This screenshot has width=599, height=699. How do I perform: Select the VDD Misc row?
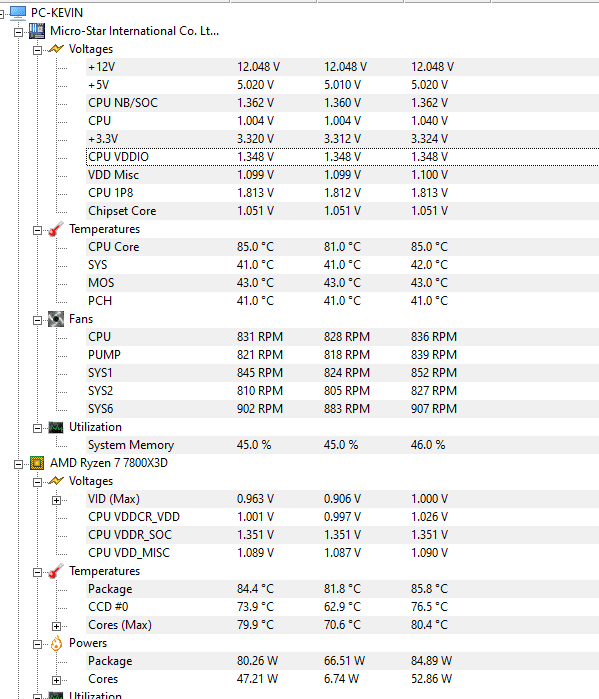click(x=342, y=175)
